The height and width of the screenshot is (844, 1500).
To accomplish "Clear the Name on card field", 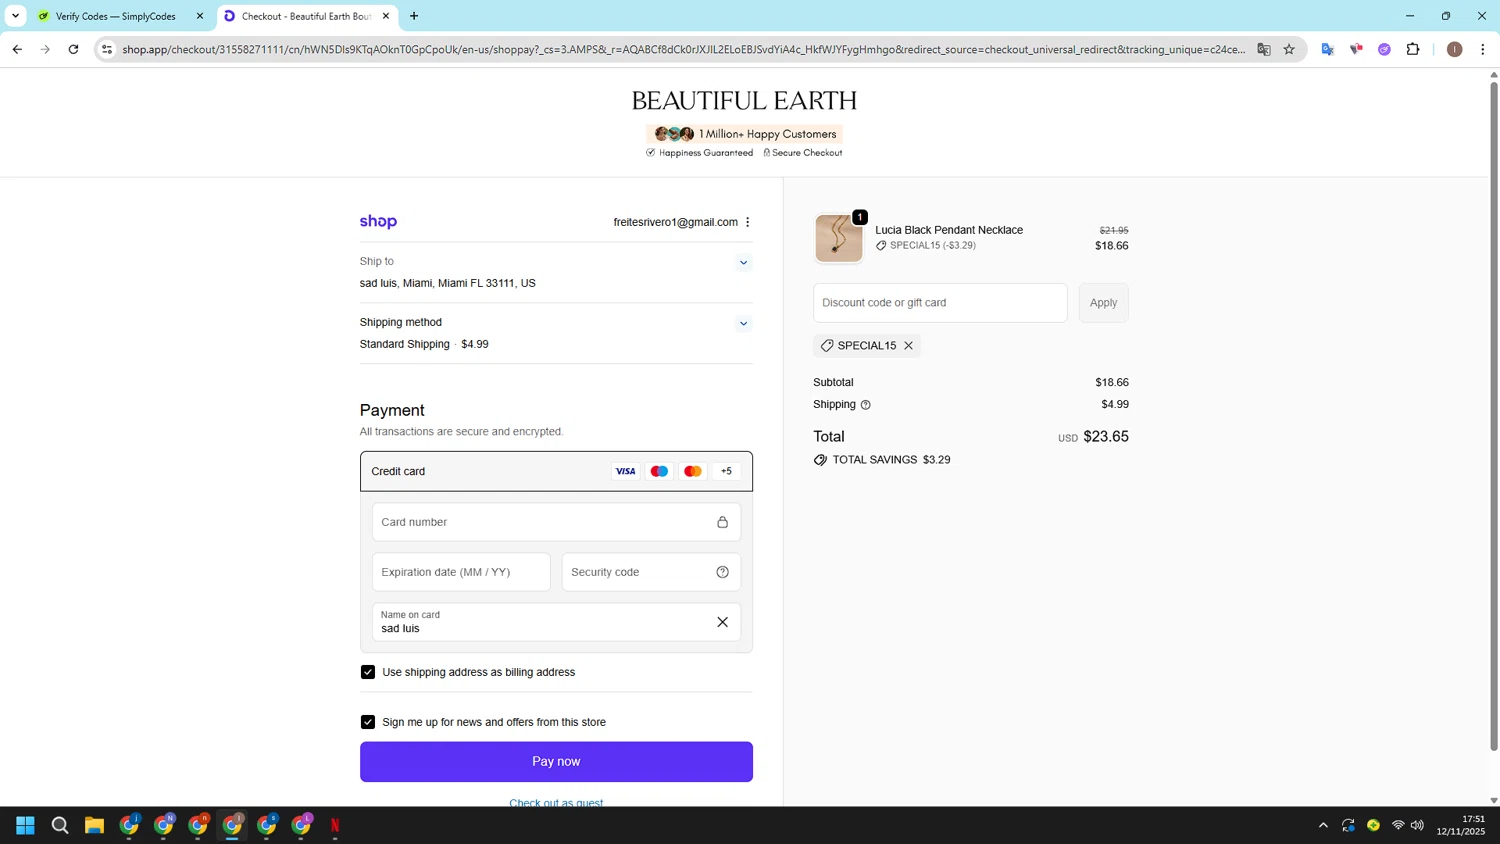I will coord(722,622).
